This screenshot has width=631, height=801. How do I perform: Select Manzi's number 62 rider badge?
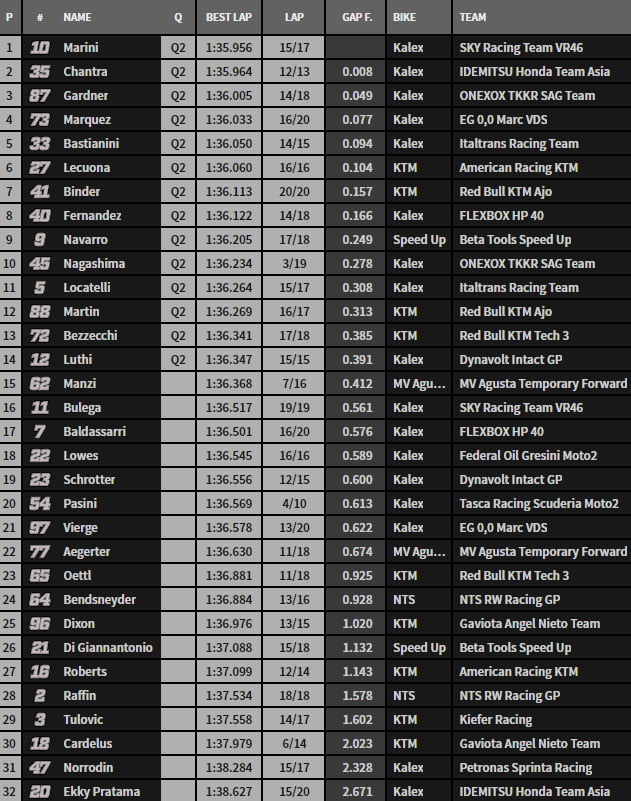point(41,383)
